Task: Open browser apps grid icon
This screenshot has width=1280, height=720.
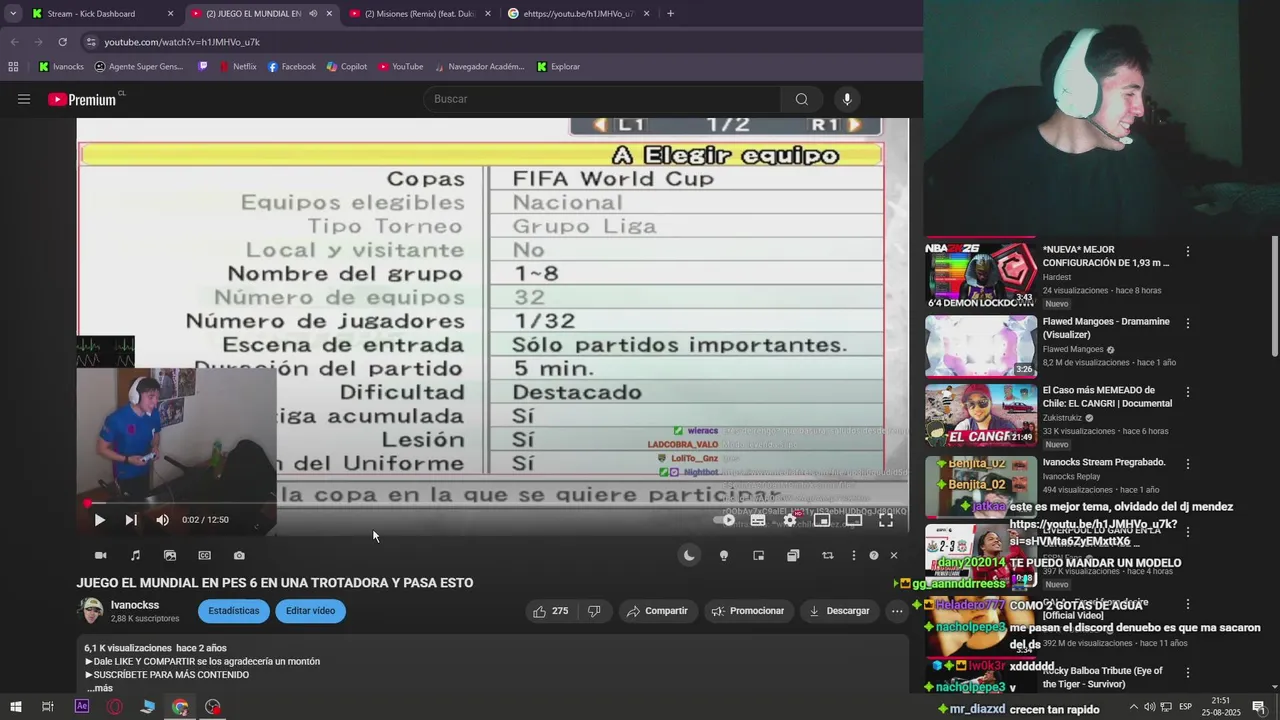Action: pos(13,67)
